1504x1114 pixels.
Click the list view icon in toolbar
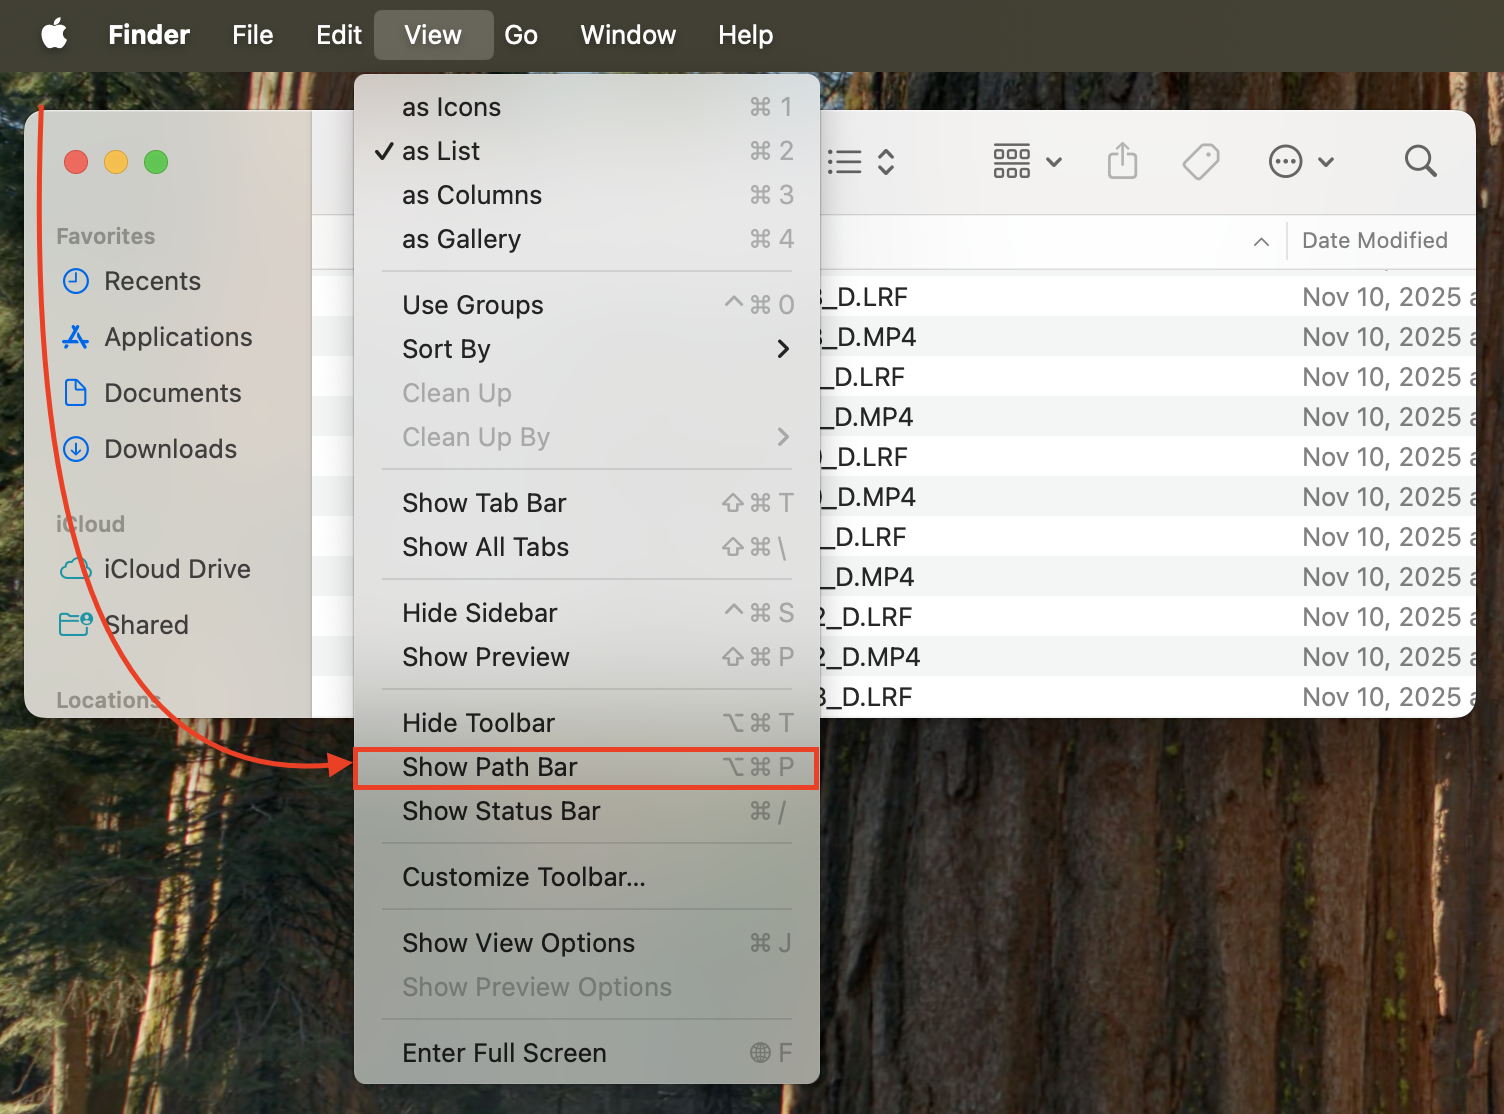(x=845, y=162)
